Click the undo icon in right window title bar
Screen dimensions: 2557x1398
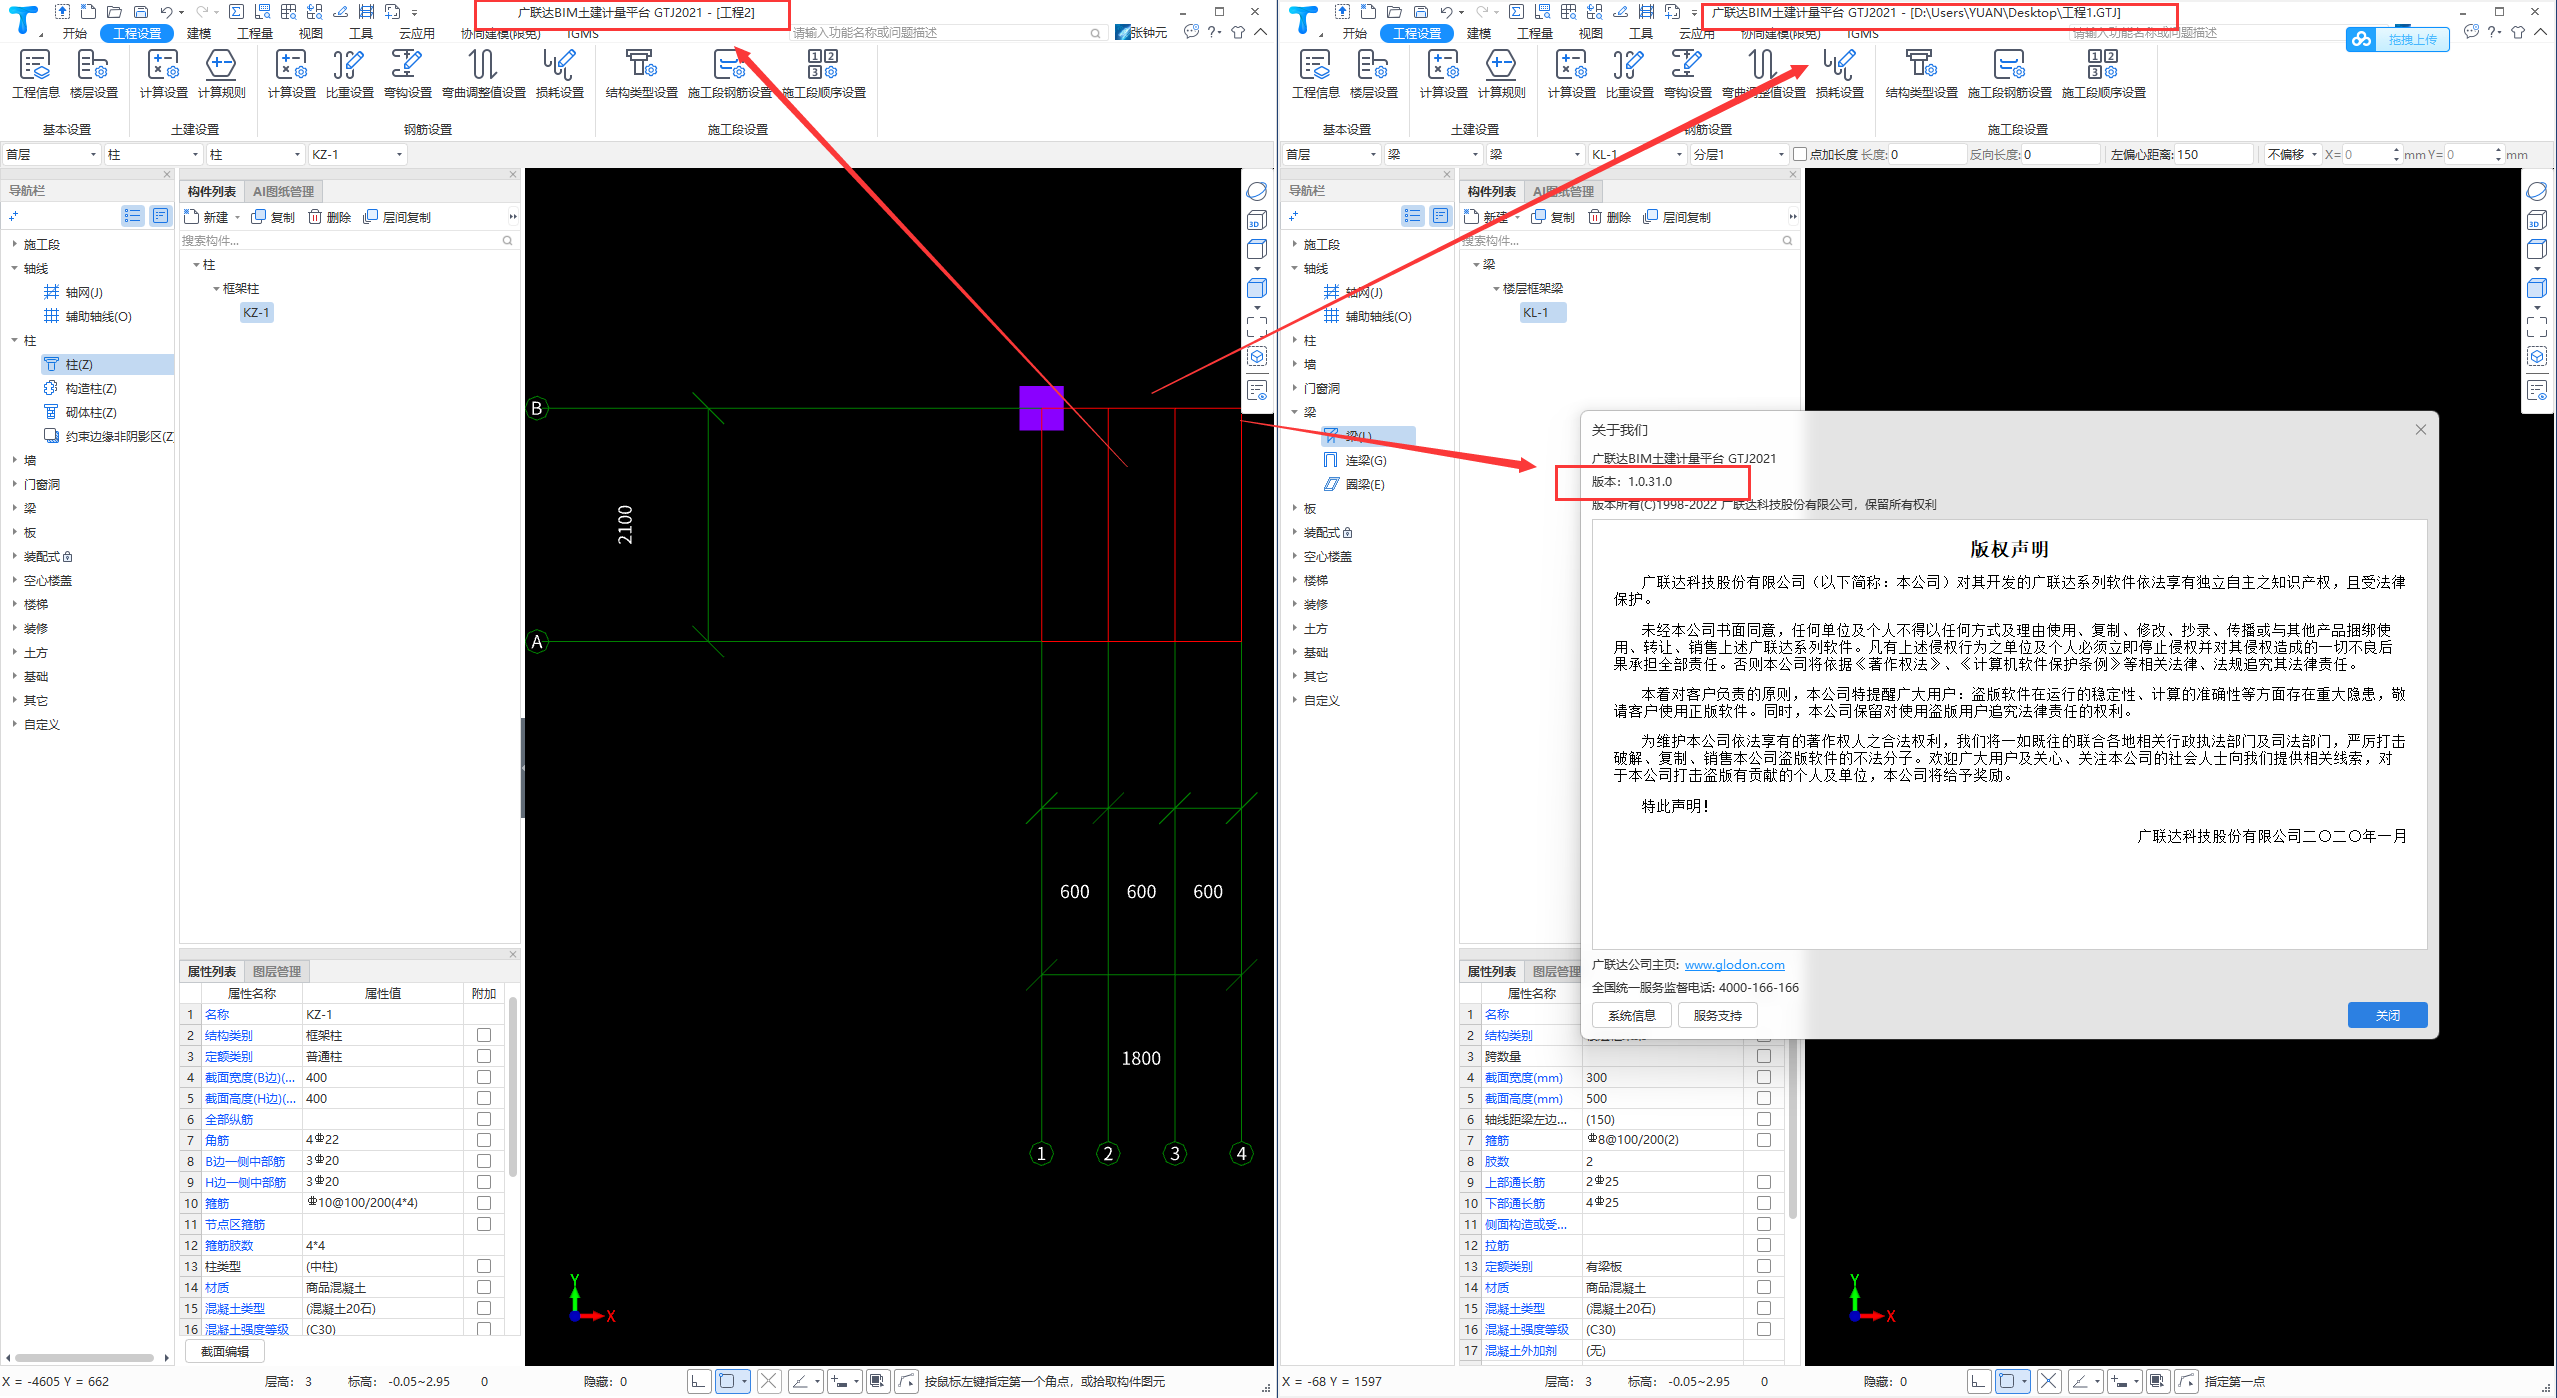point(1446,12)
